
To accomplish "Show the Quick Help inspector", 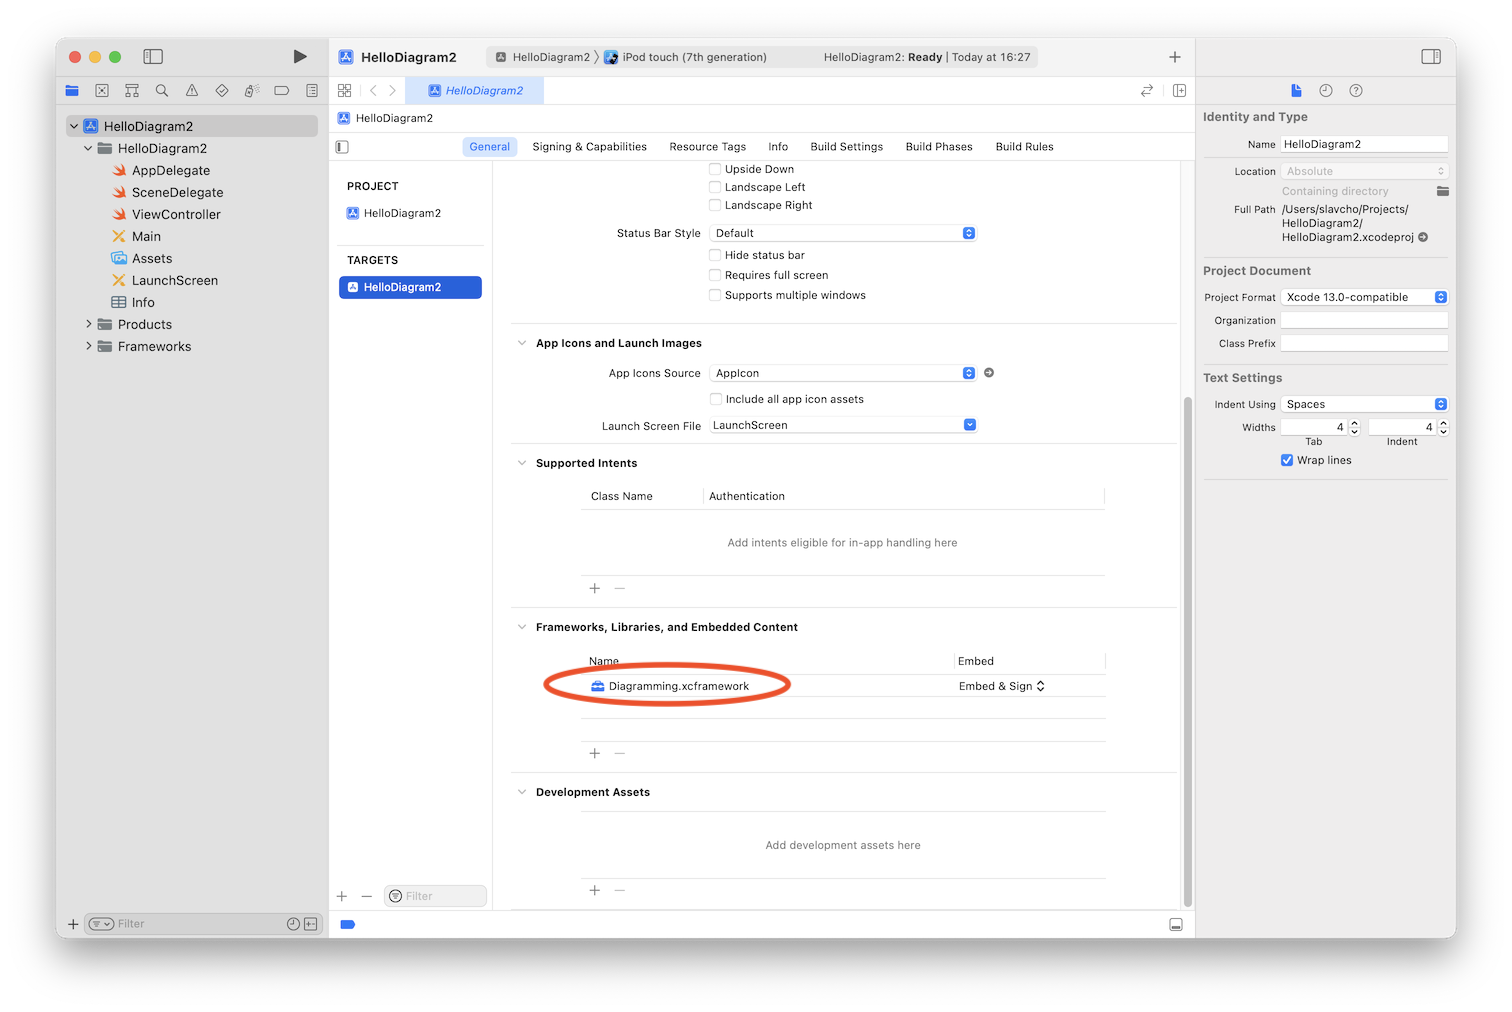I will click(x=1356, y=90).
